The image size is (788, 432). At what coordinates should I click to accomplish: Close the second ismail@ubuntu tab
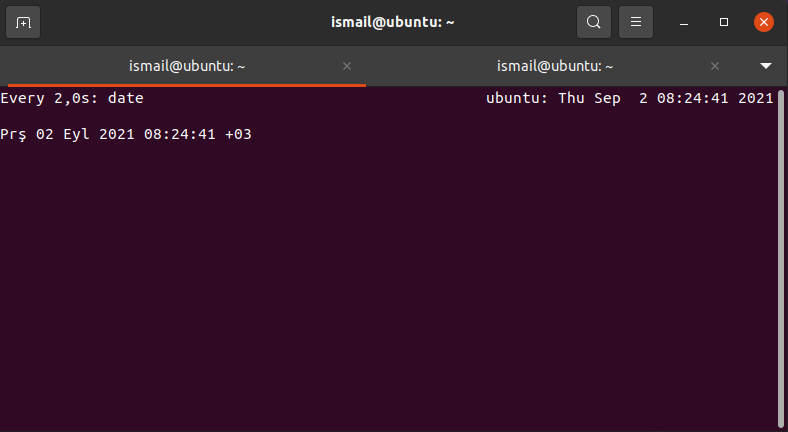[715, 66]
